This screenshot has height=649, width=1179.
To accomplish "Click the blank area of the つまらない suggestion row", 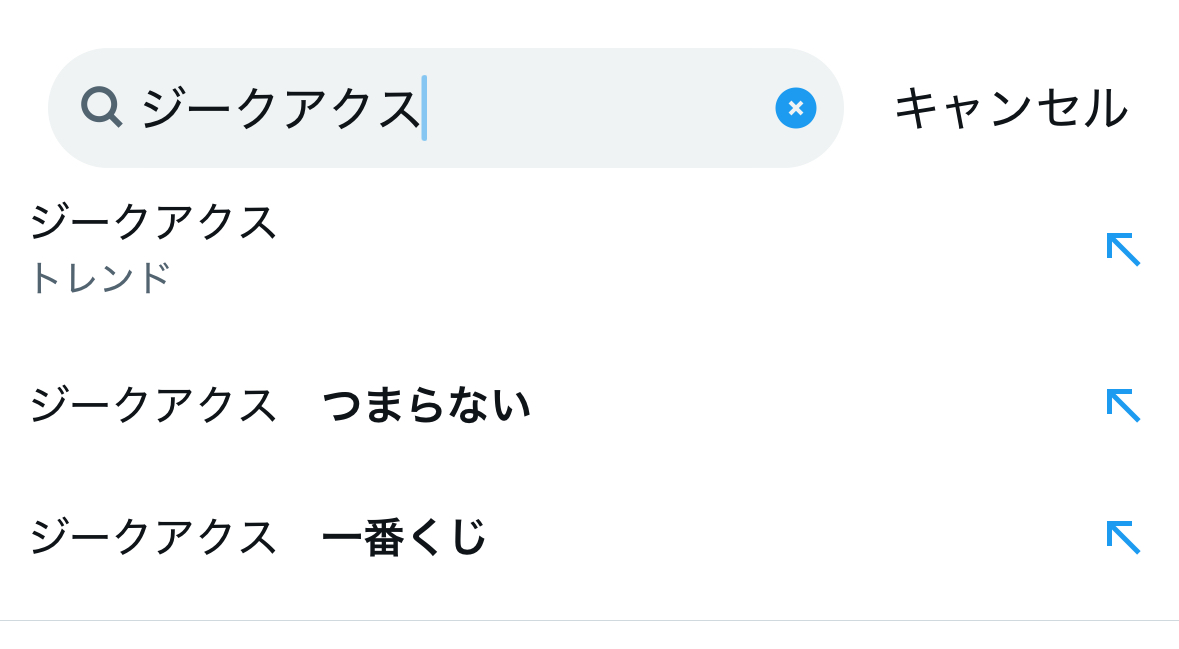I will 800,405.
